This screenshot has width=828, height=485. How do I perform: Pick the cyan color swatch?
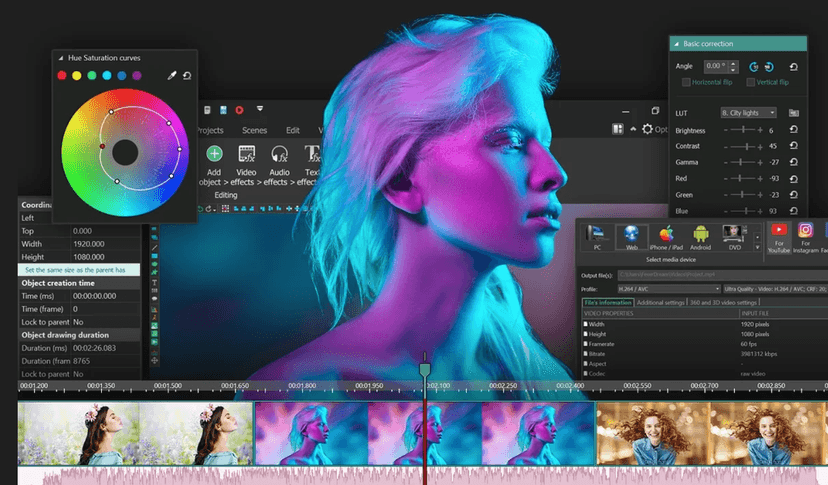(x=107, y=76)
